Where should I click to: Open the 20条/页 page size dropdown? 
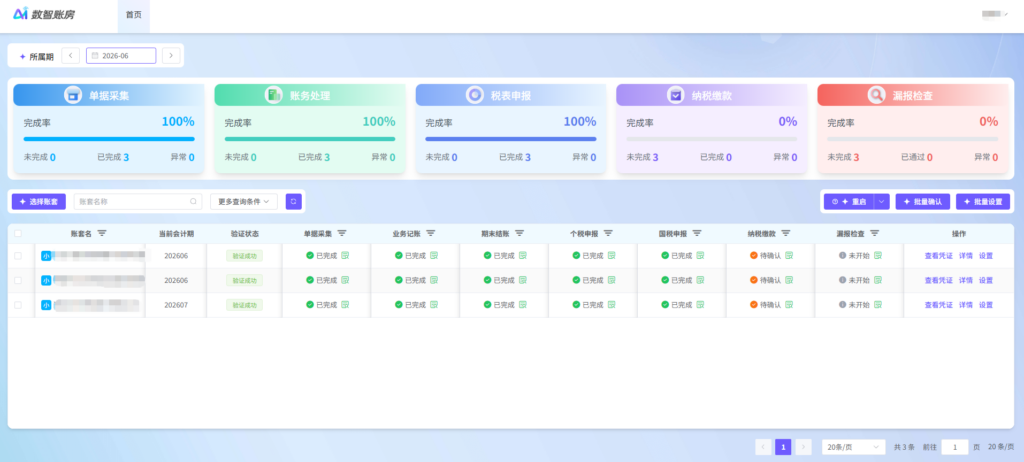click(x=854, y=447)
